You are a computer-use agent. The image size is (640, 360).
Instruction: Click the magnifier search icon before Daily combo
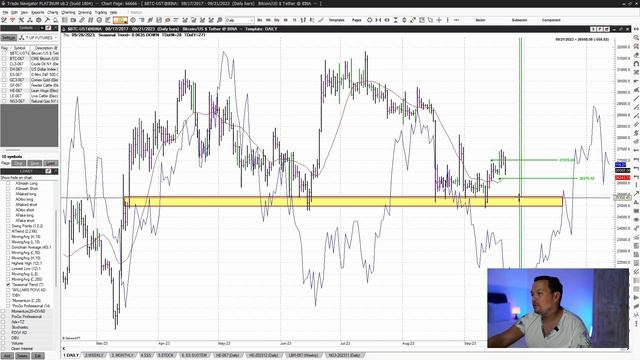(220, 20)
